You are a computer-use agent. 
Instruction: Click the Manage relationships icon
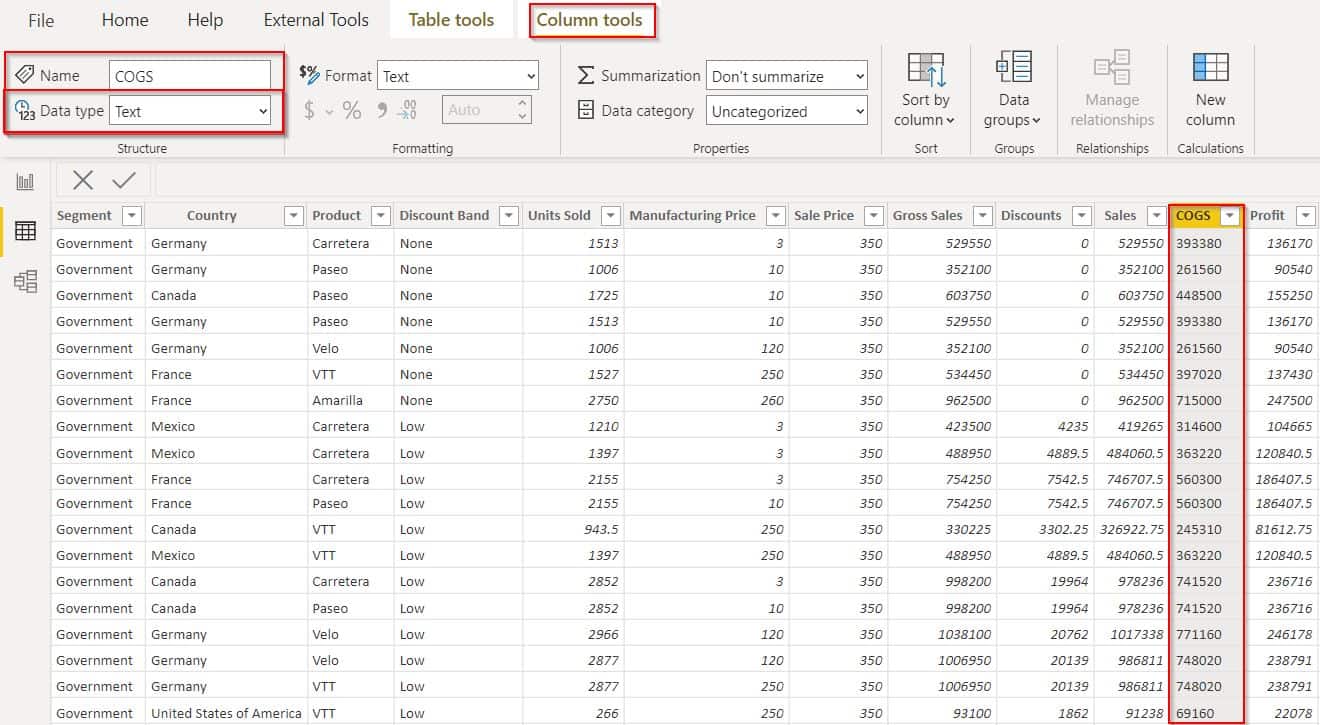coord(1112,67)
